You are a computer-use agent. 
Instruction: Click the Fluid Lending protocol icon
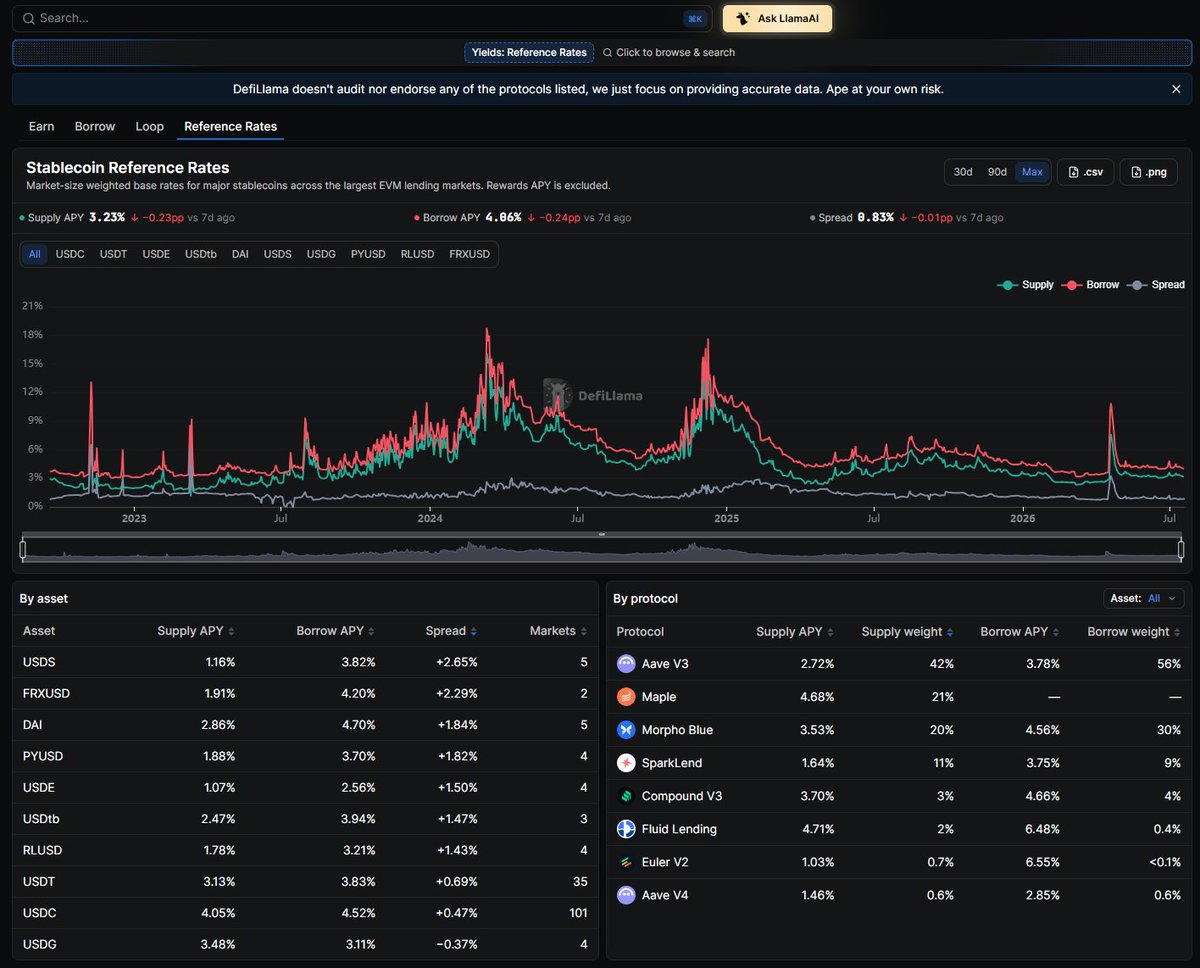coord(626,829)
